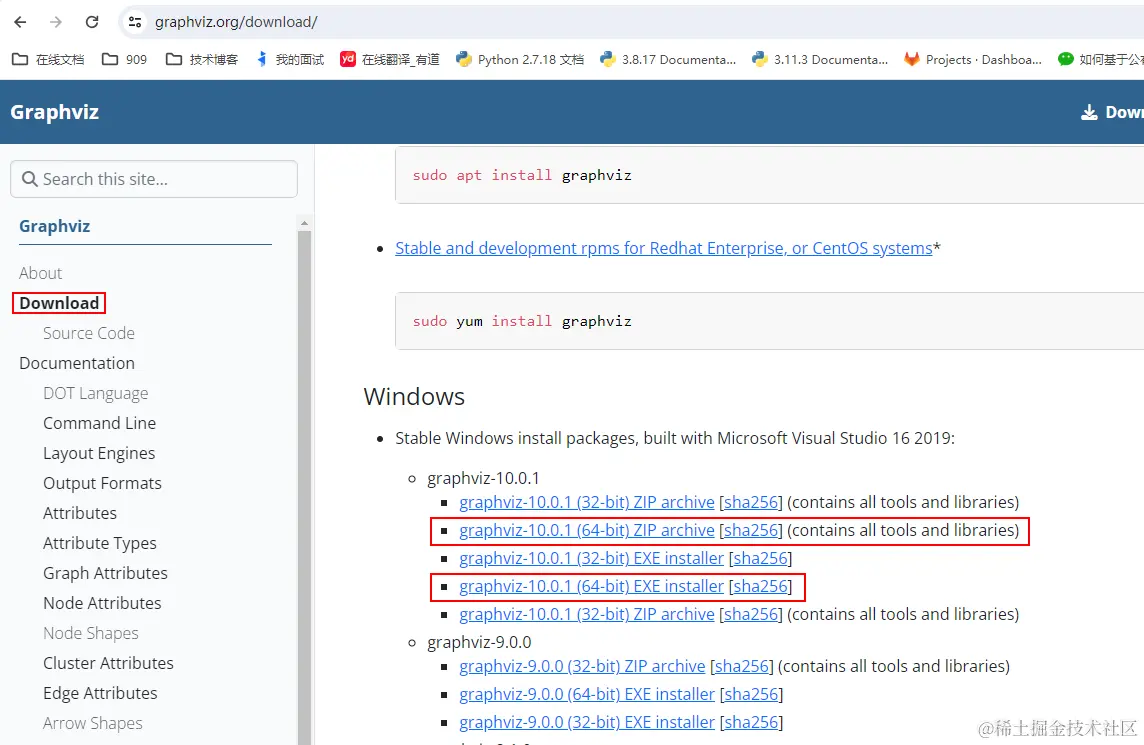Open the 在线翻译_有道 bookmark
Image resolution: width=1144 pixels, height=745 pixels.
(x=390, y=60)
